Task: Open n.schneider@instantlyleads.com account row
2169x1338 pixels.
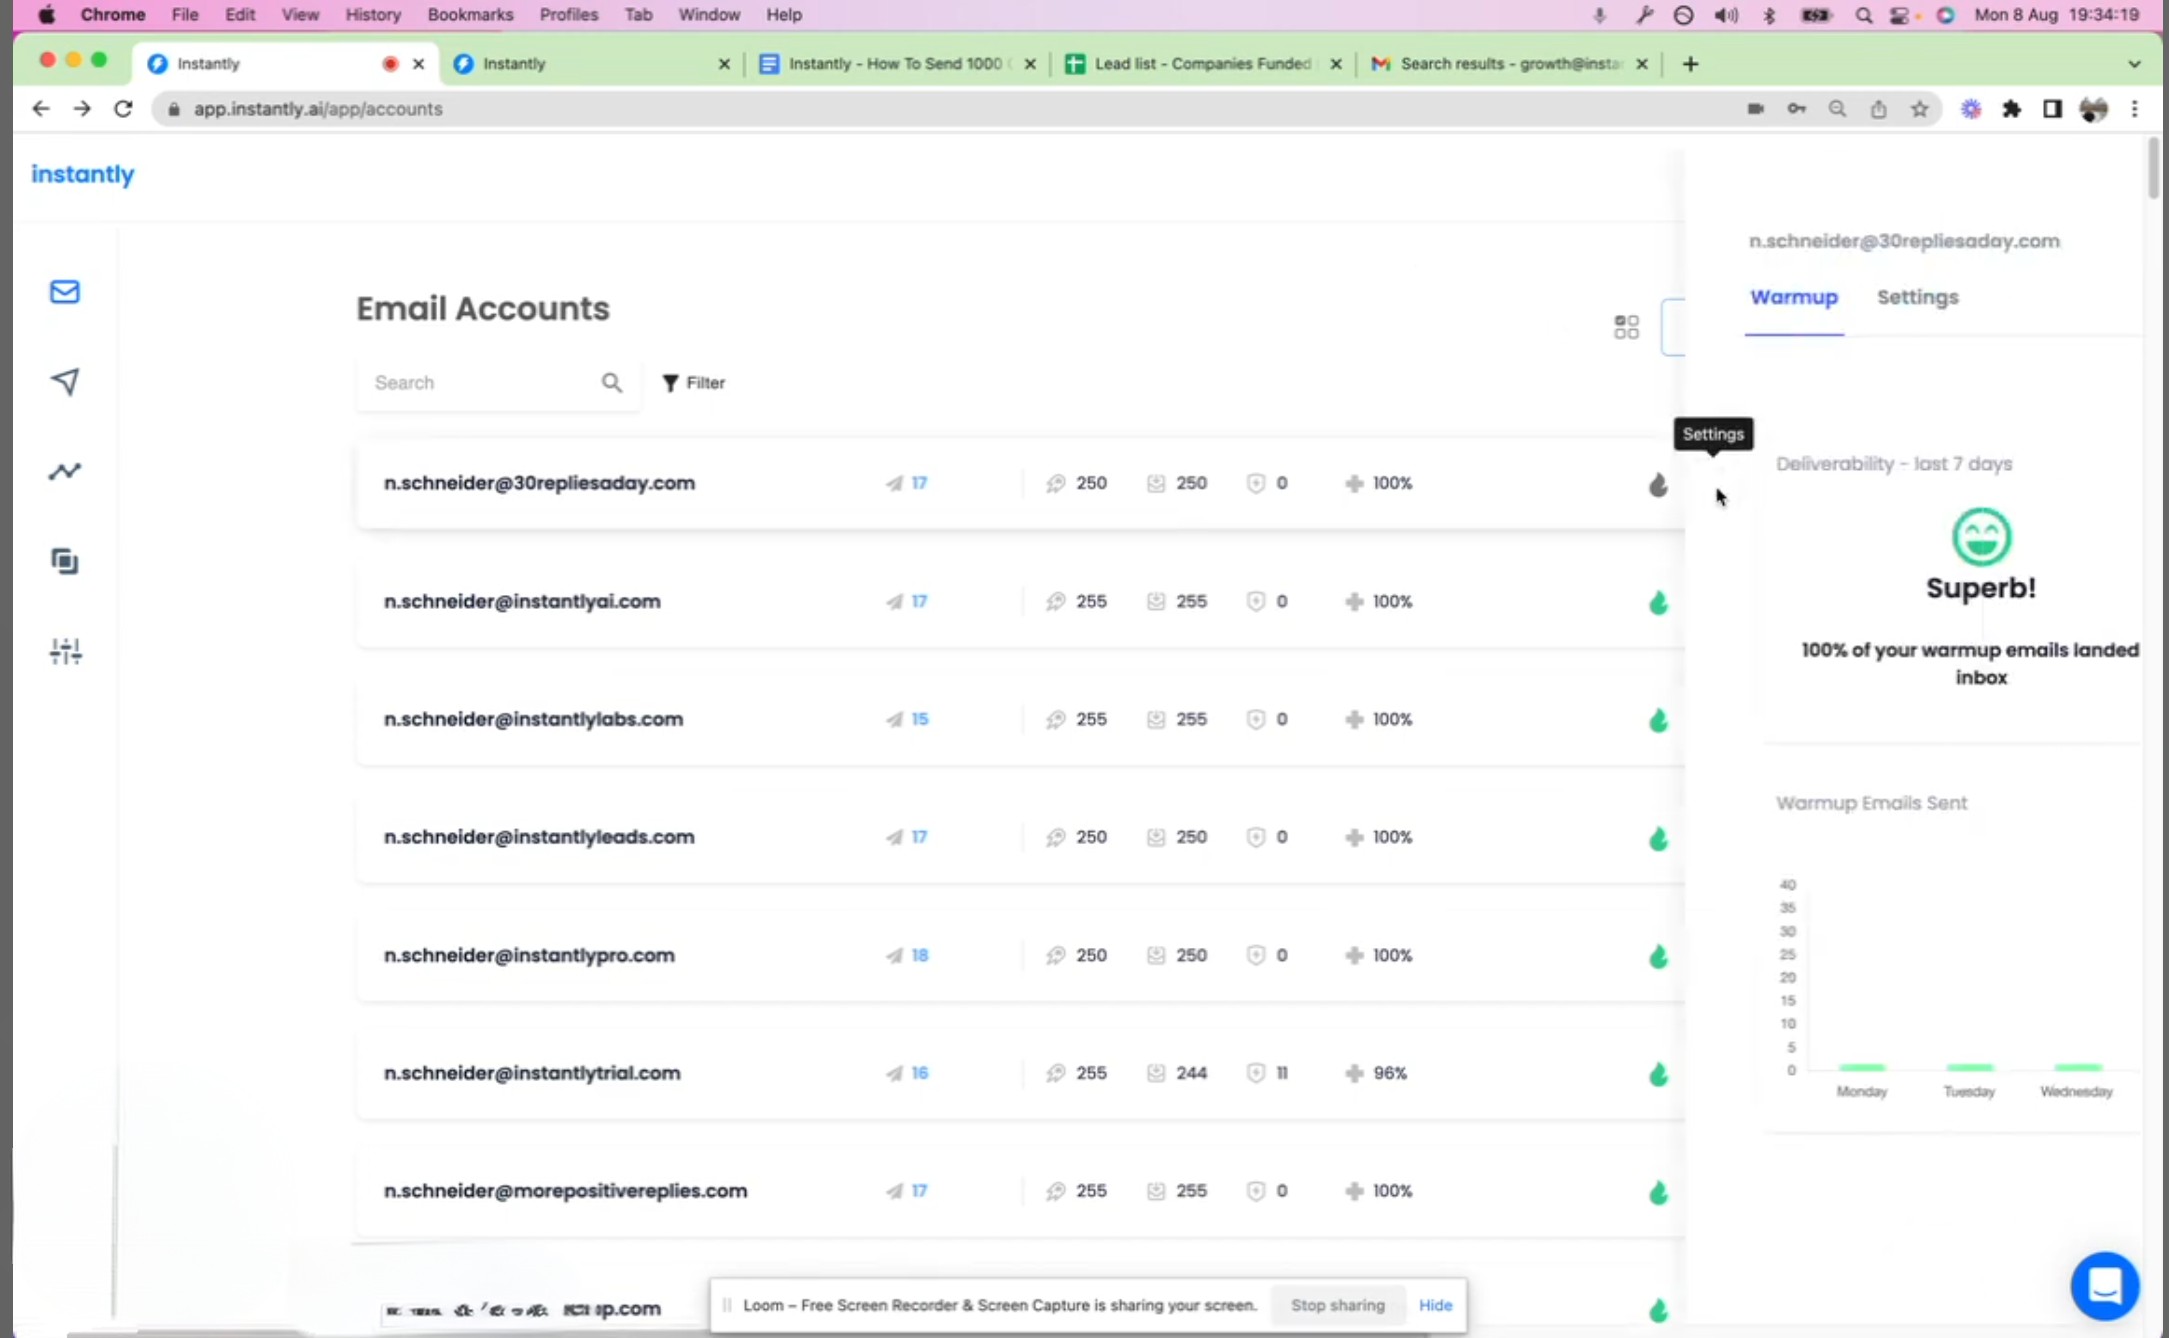Action: tap(1020, 837)
